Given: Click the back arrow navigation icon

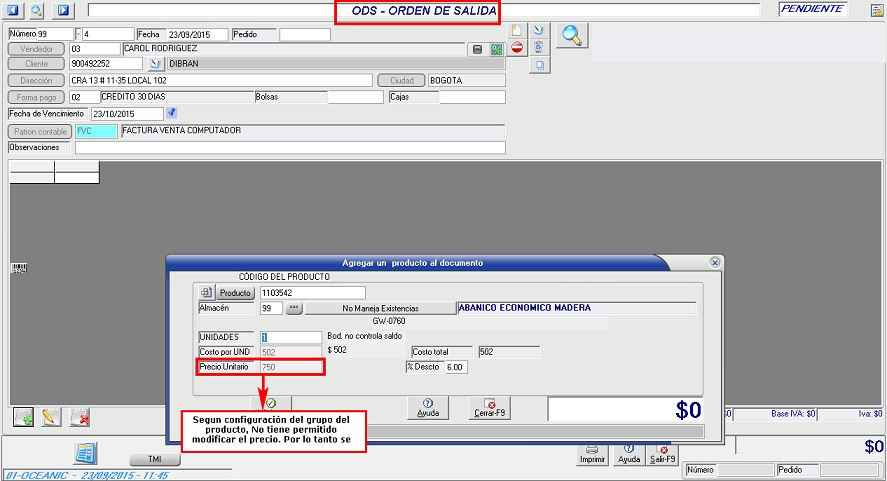Looking at the screenshot, I should click(x=14, y=10).
